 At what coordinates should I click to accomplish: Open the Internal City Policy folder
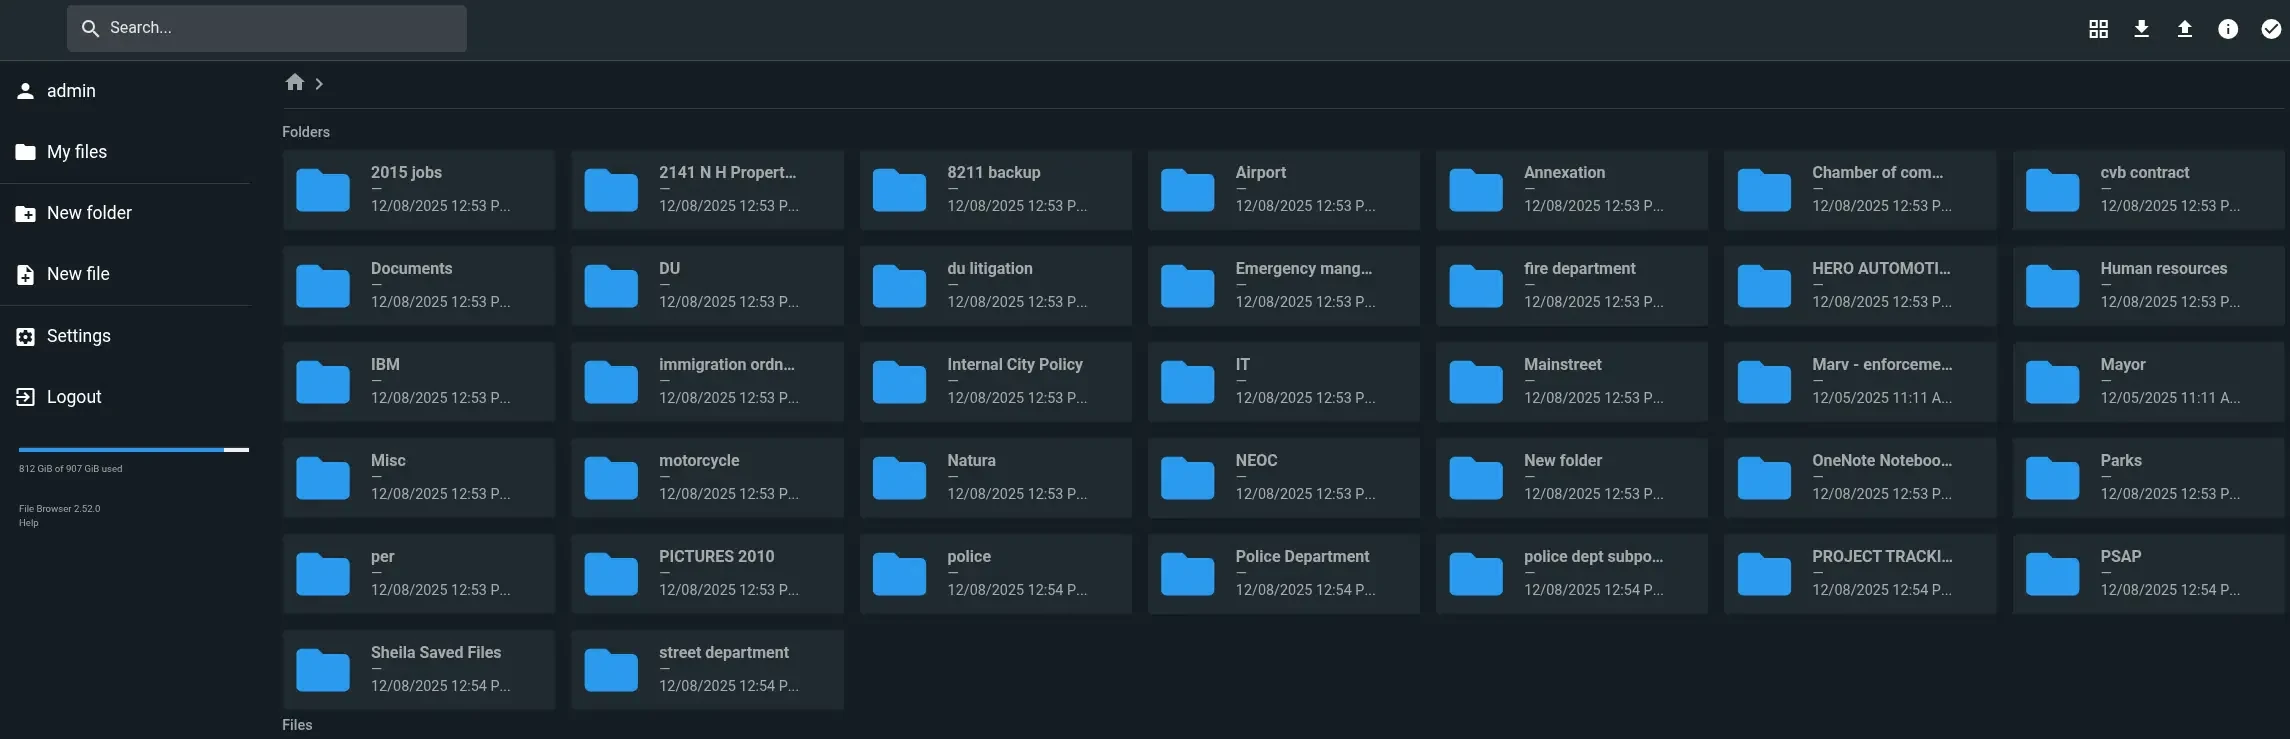(x=995, y=381)
